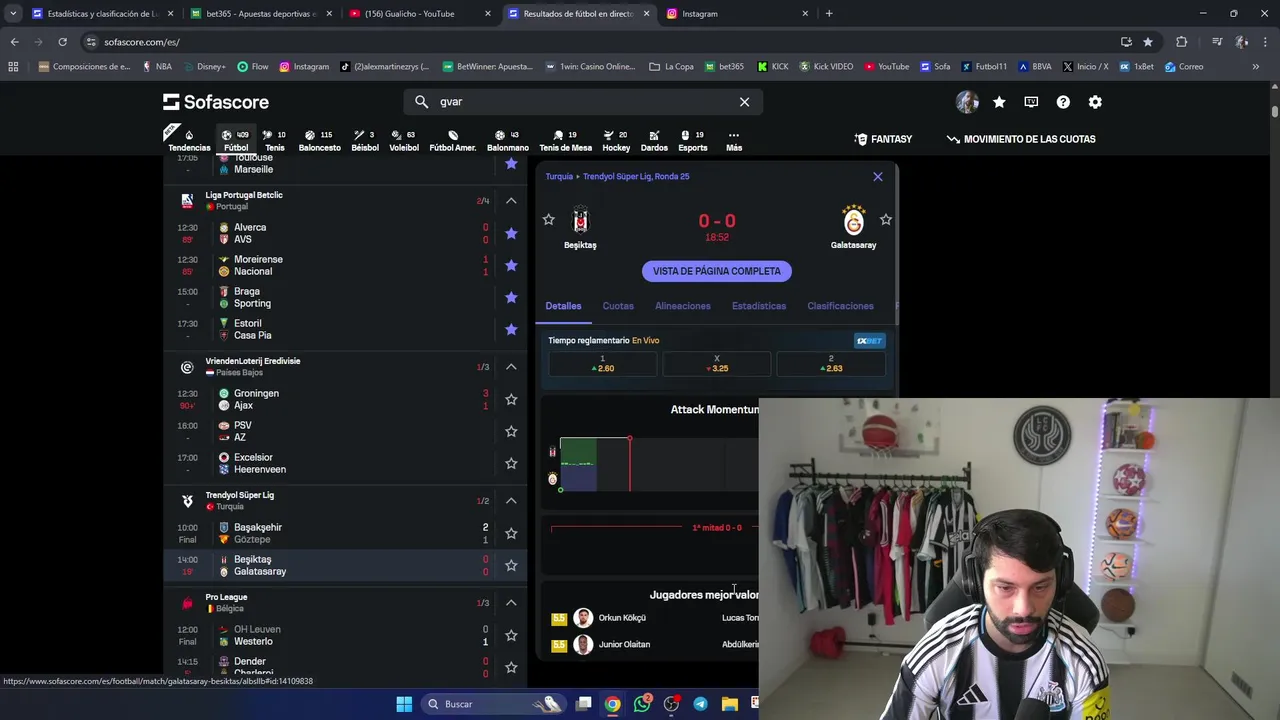The image size is (1280, 720).
Task: Open the user profile avatar
Action: (x=967, y=102)
